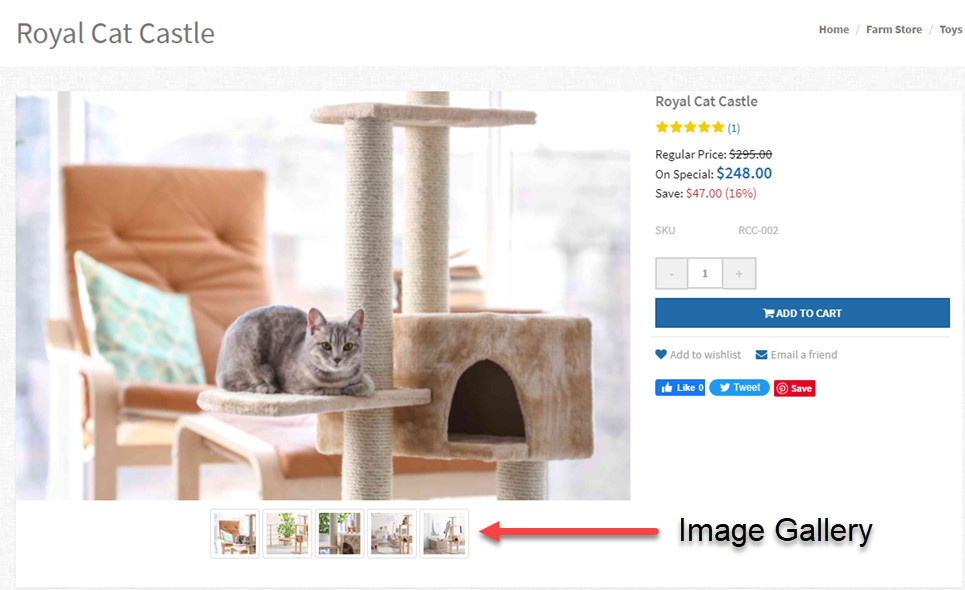Image resolution: width=965 pixels, height=590 pixels.
Task: Click the heart icon for wishlist
Action: click(661, 354)
